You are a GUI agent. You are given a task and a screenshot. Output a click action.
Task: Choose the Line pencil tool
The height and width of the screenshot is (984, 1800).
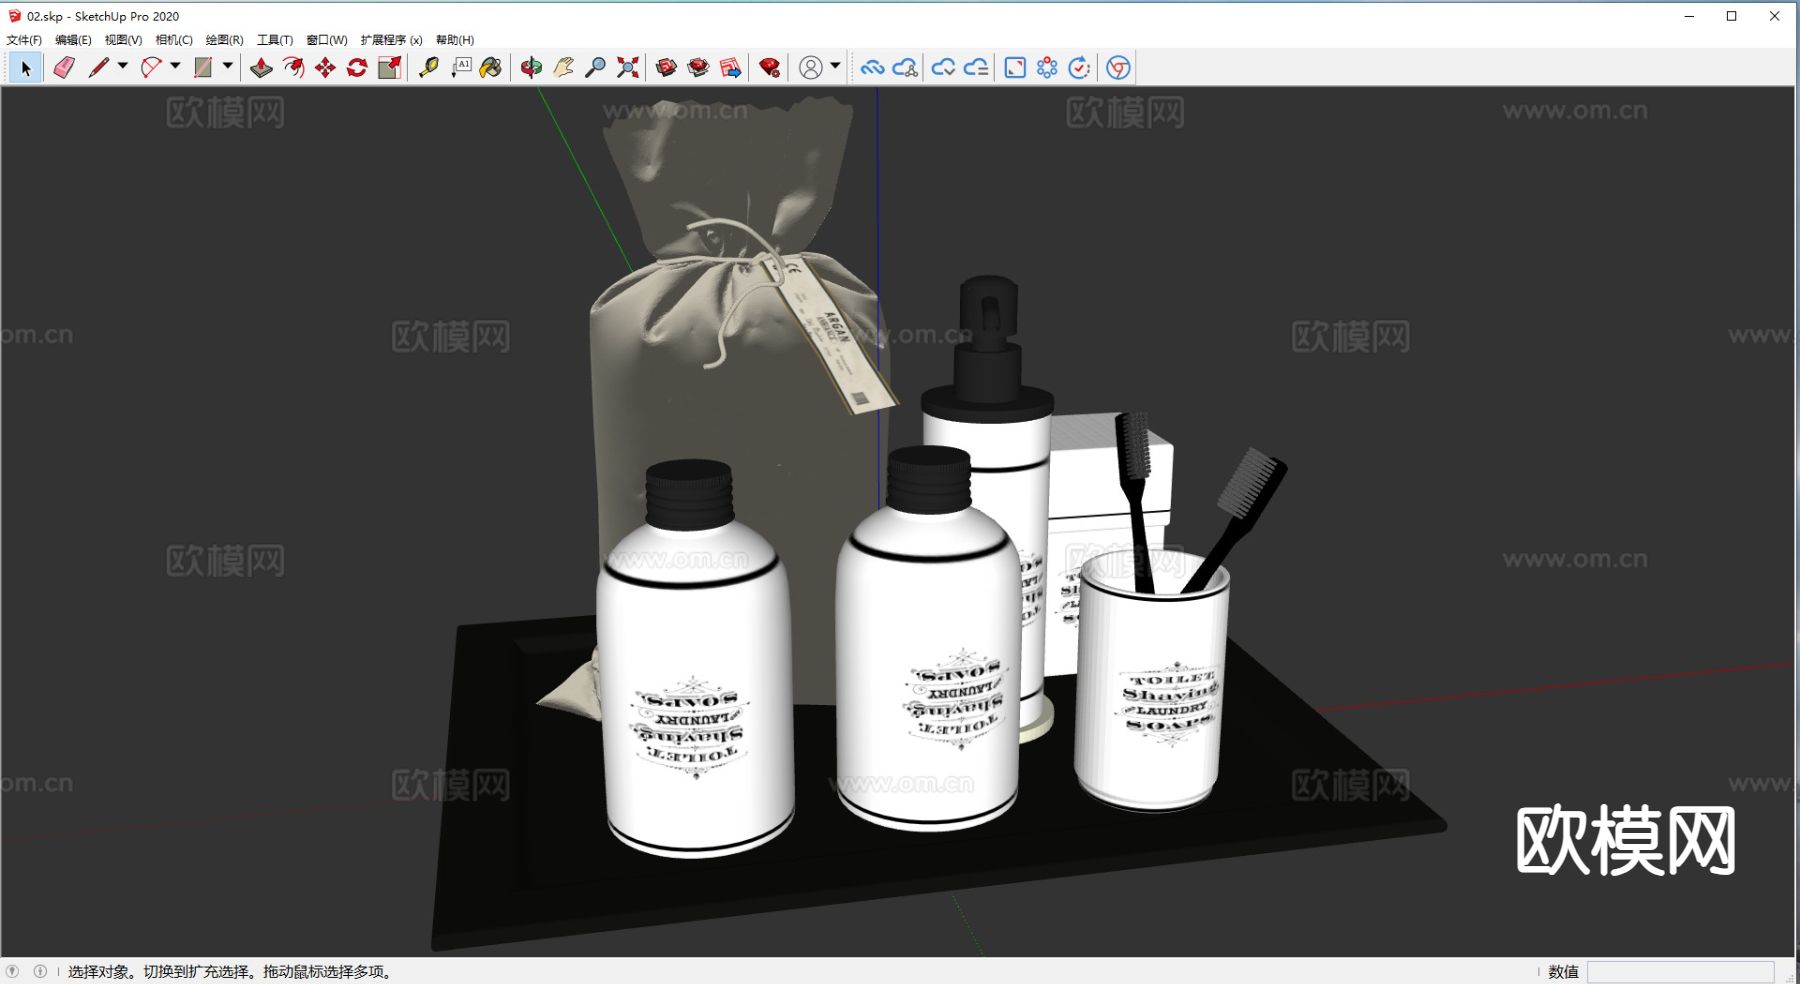[98, 68]
